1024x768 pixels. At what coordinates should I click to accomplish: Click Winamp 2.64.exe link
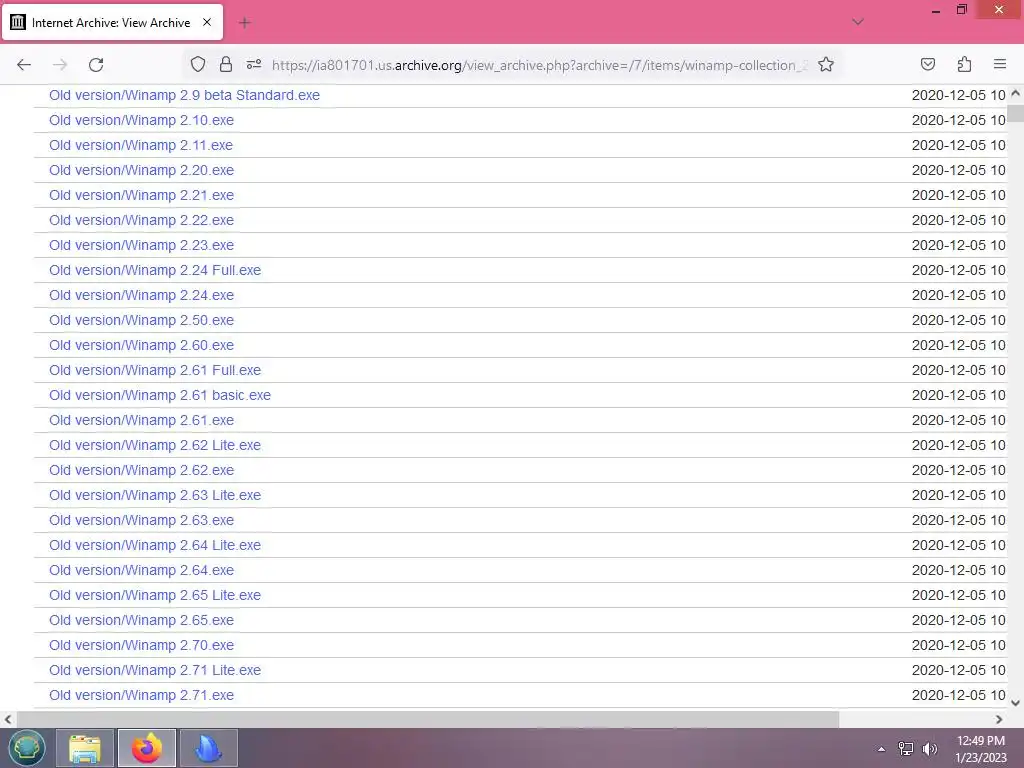pos(141,570)
